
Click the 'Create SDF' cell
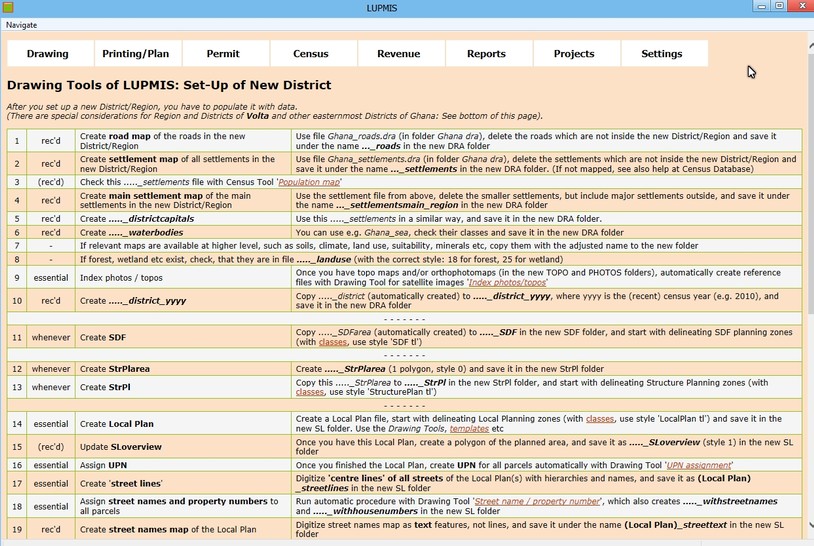183,337
